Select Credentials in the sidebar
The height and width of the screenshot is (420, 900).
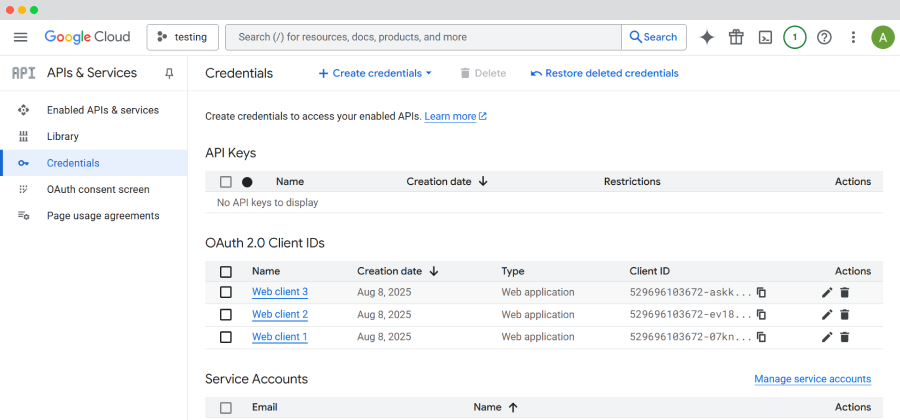coord(94,163)
